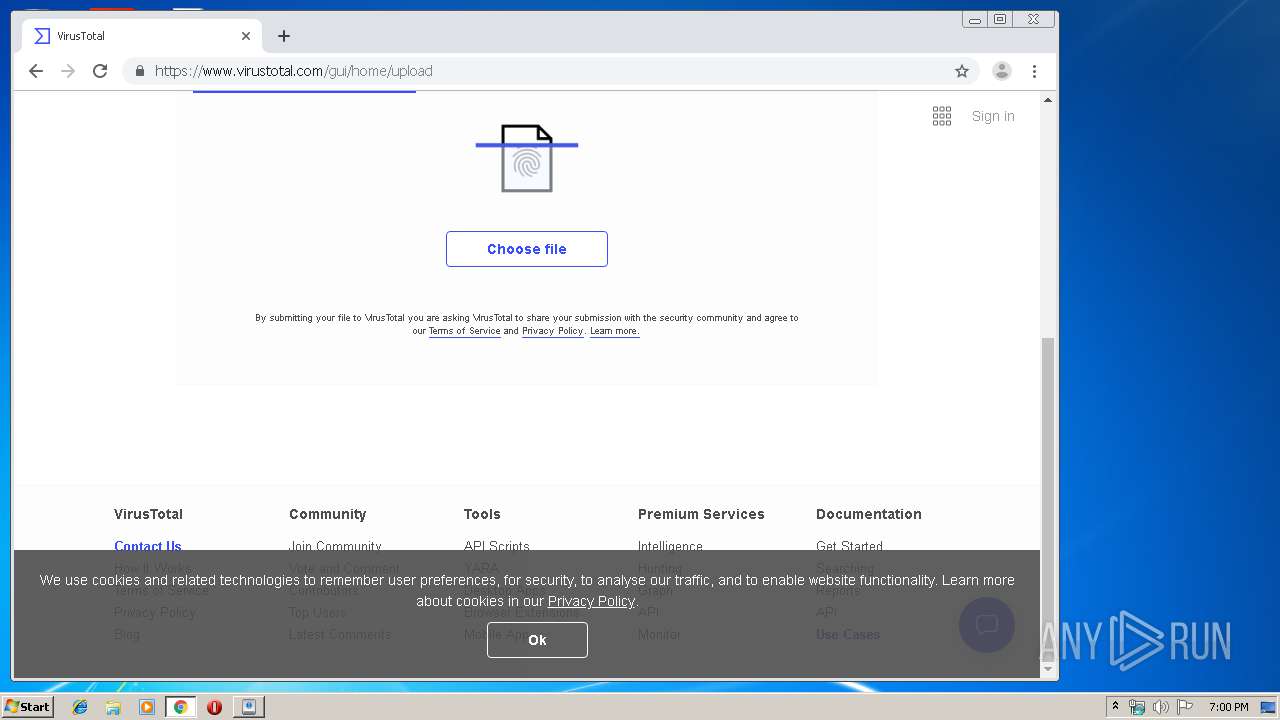Viewport: 1280px width, 720px height.
Task: Launch Internet Explorer from taskbar
Action: [80, 707]
